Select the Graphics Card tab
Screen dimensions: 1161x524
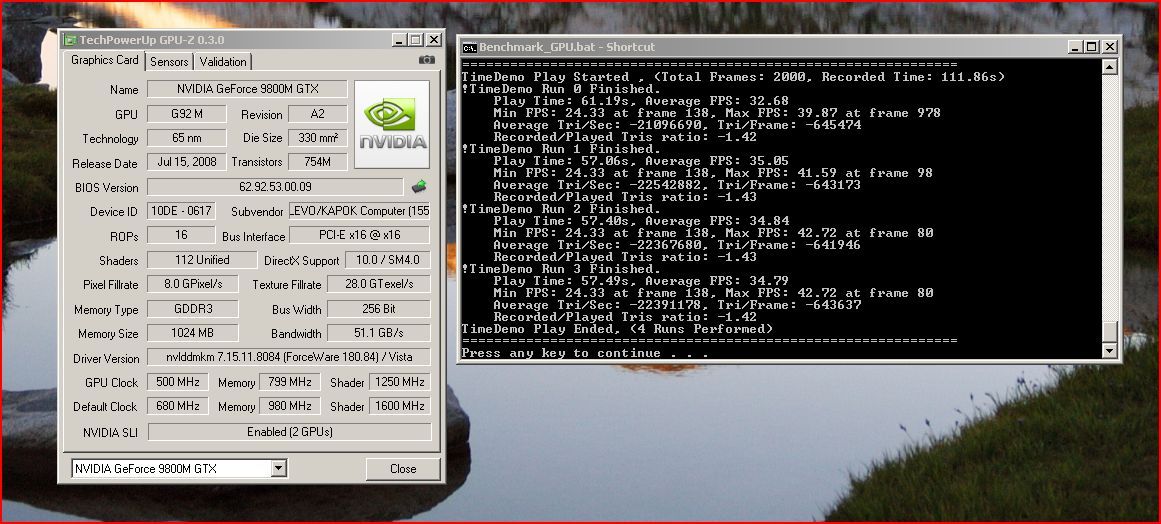point(104,60)
